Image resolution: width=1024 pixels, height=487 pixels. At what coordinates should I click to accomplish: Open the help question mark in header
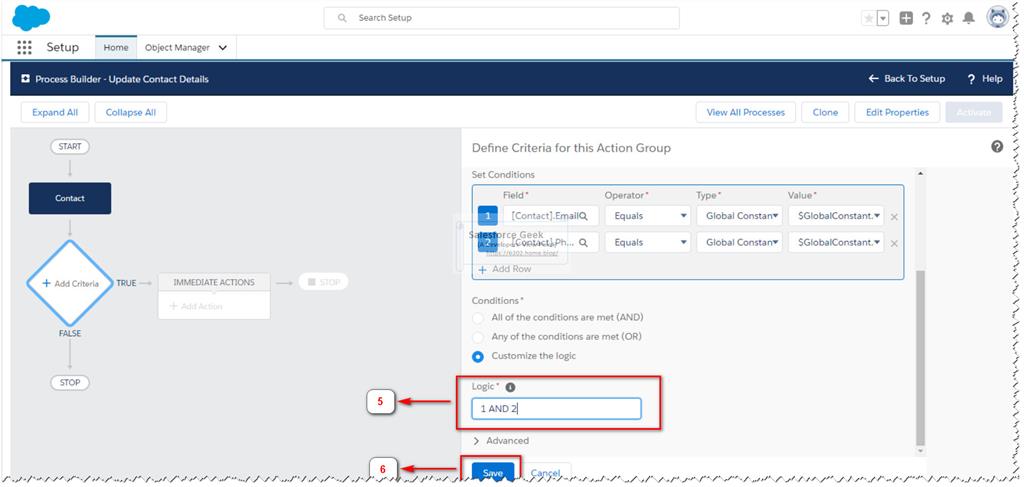coord(926,18)
